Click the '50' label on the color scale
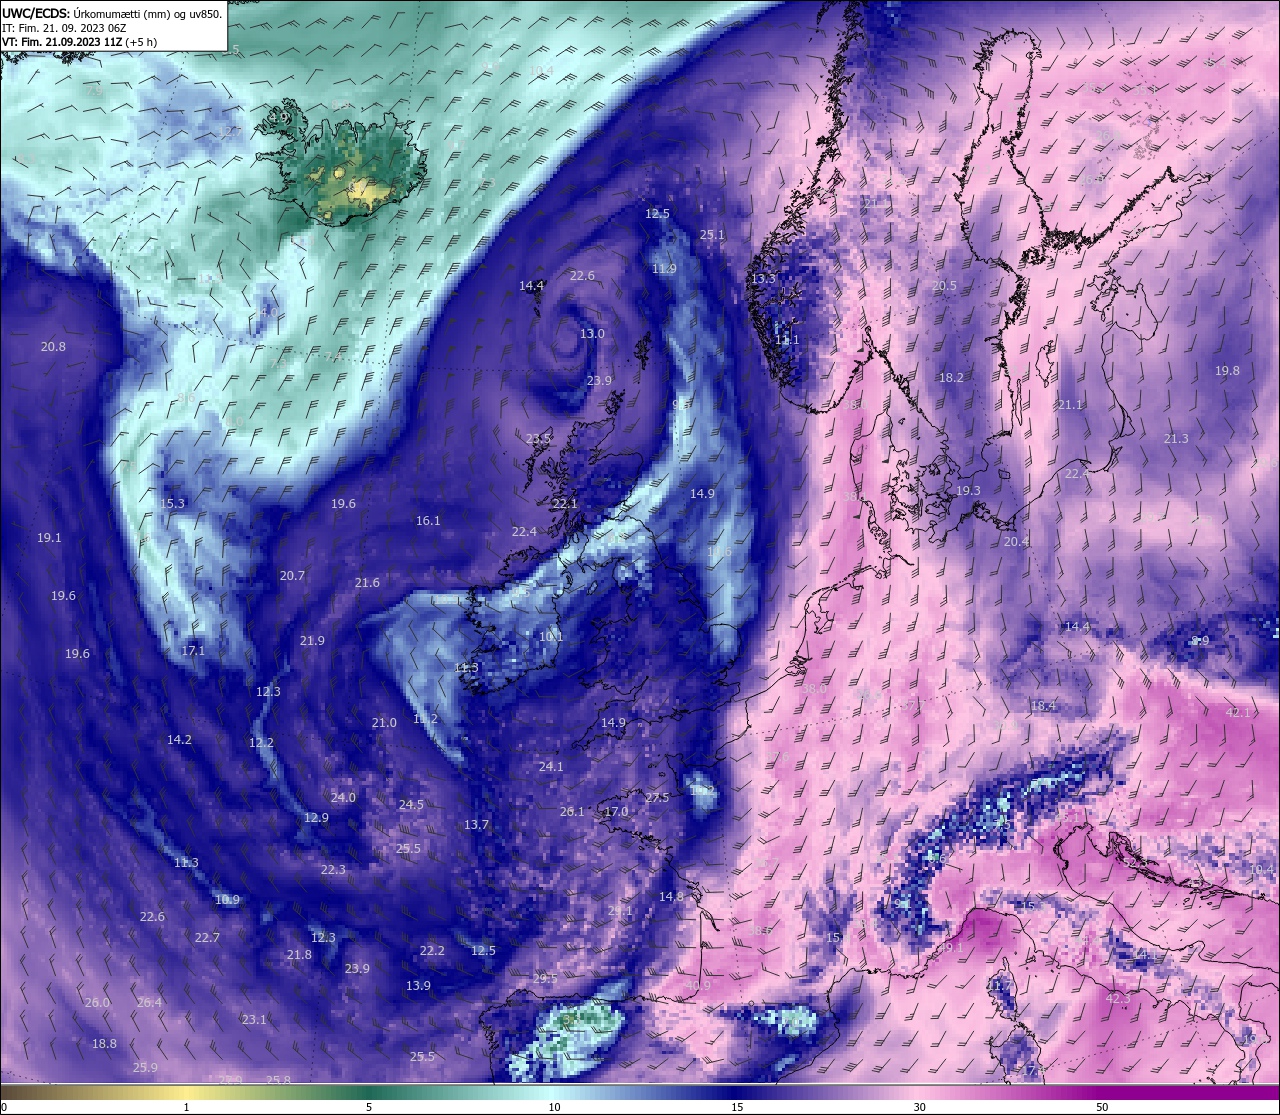 pyautogui.click(x=1102, y=1107)
